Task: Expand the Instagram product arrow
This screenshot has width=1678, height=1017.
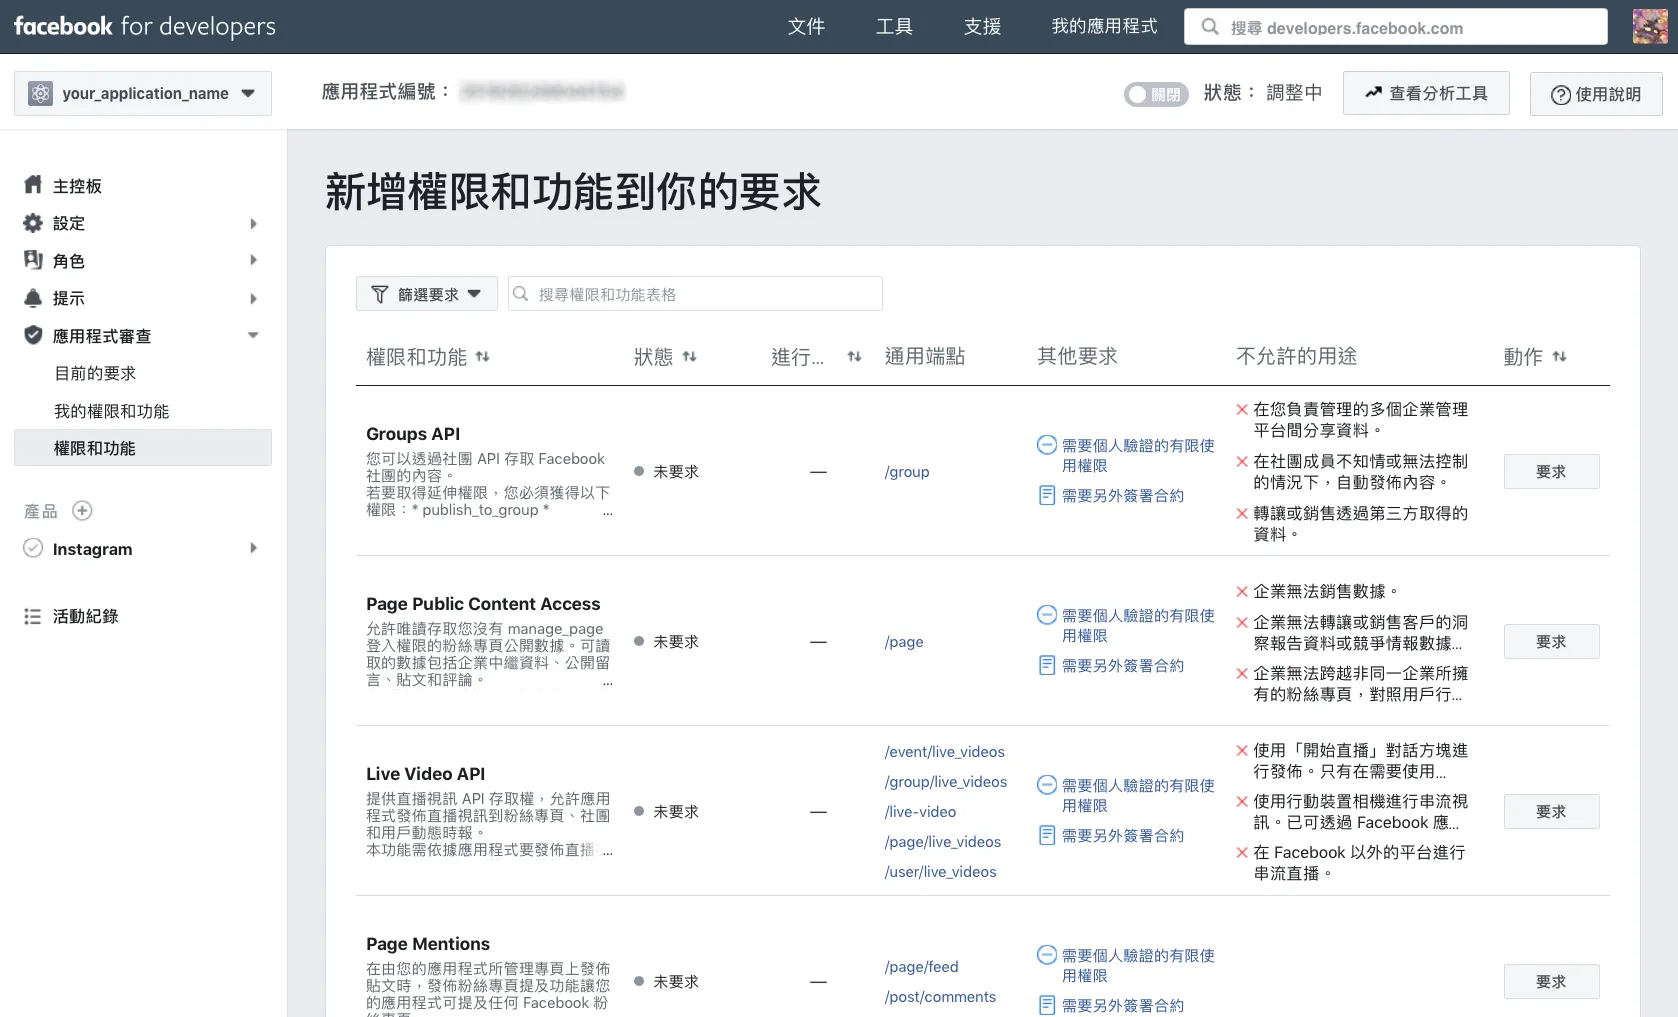Action: click(x=254, y=548)
